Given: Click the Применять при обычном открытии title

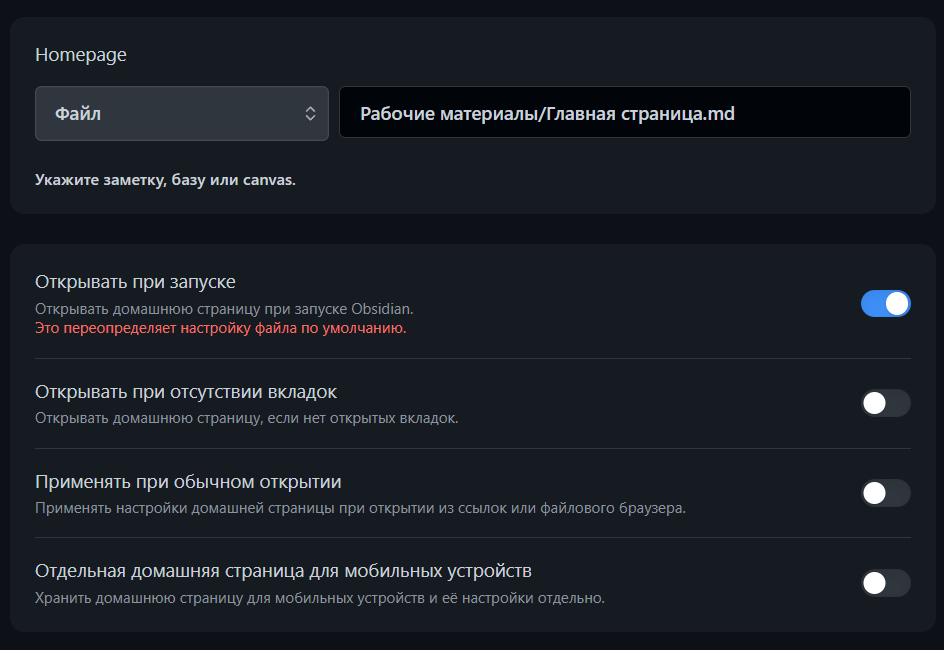Looking at the screenshot, I should click(188, 482).
